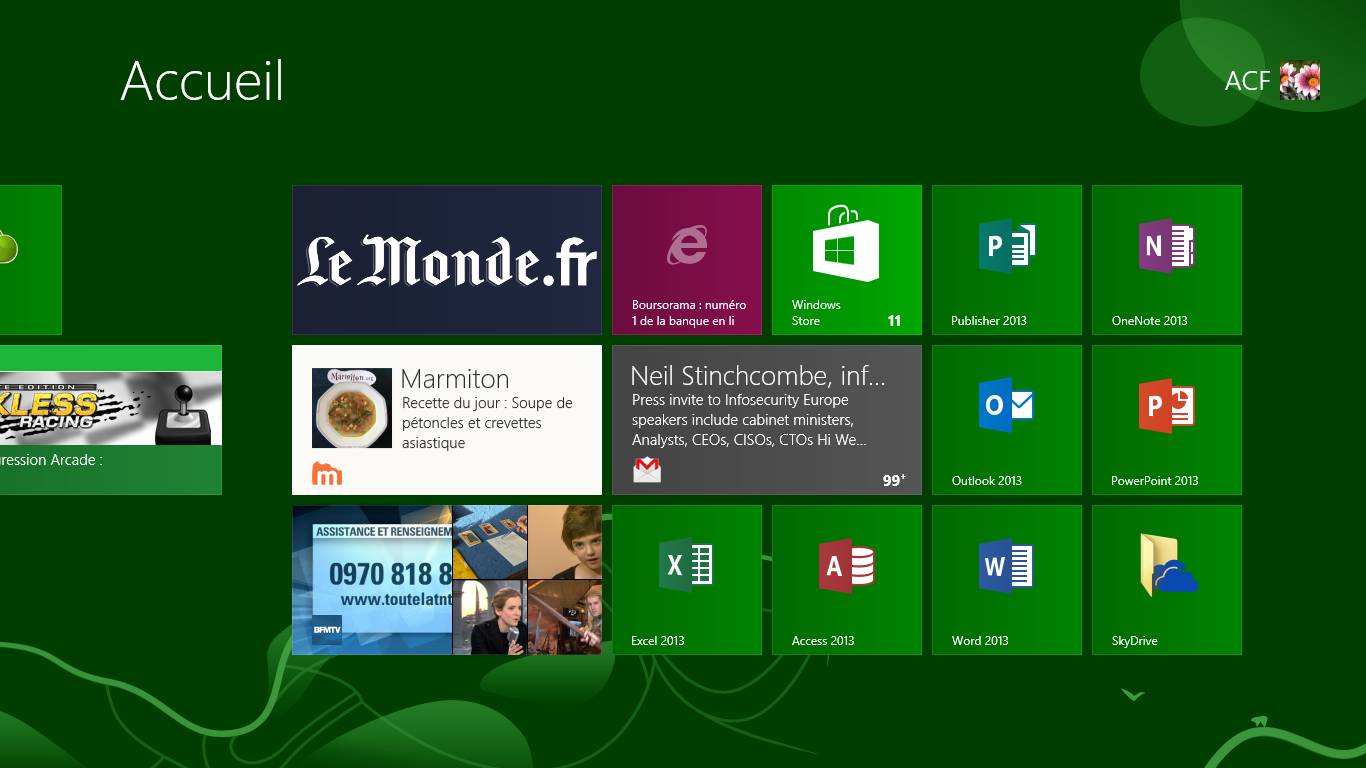Click the ACF user account picture
The image size is (1366, 768).
click(x=1300, y=81)
